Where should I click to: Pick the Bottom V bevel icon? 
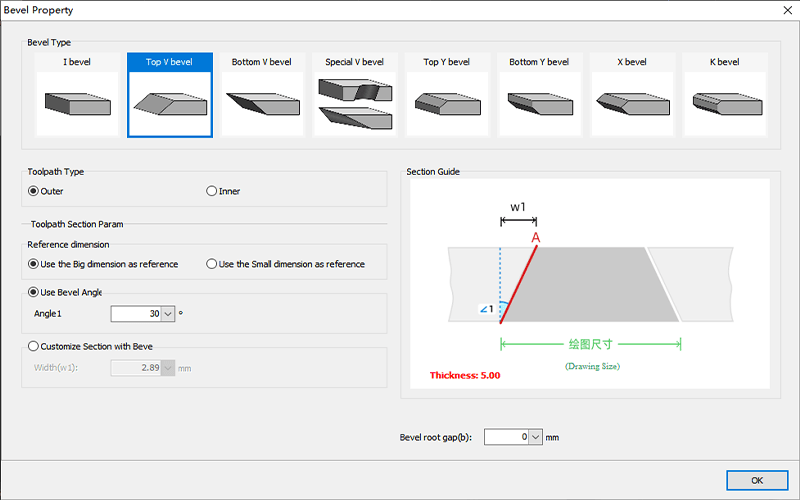261,101
